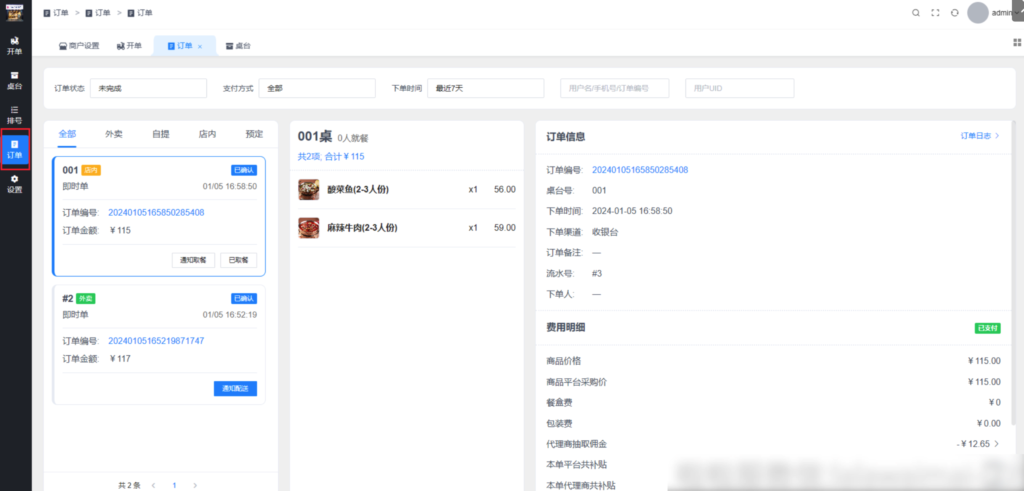Expand the 代理商抽取佣金 chevron
Viewport: 1024px width, 491px height.
[x=997, y=444]
